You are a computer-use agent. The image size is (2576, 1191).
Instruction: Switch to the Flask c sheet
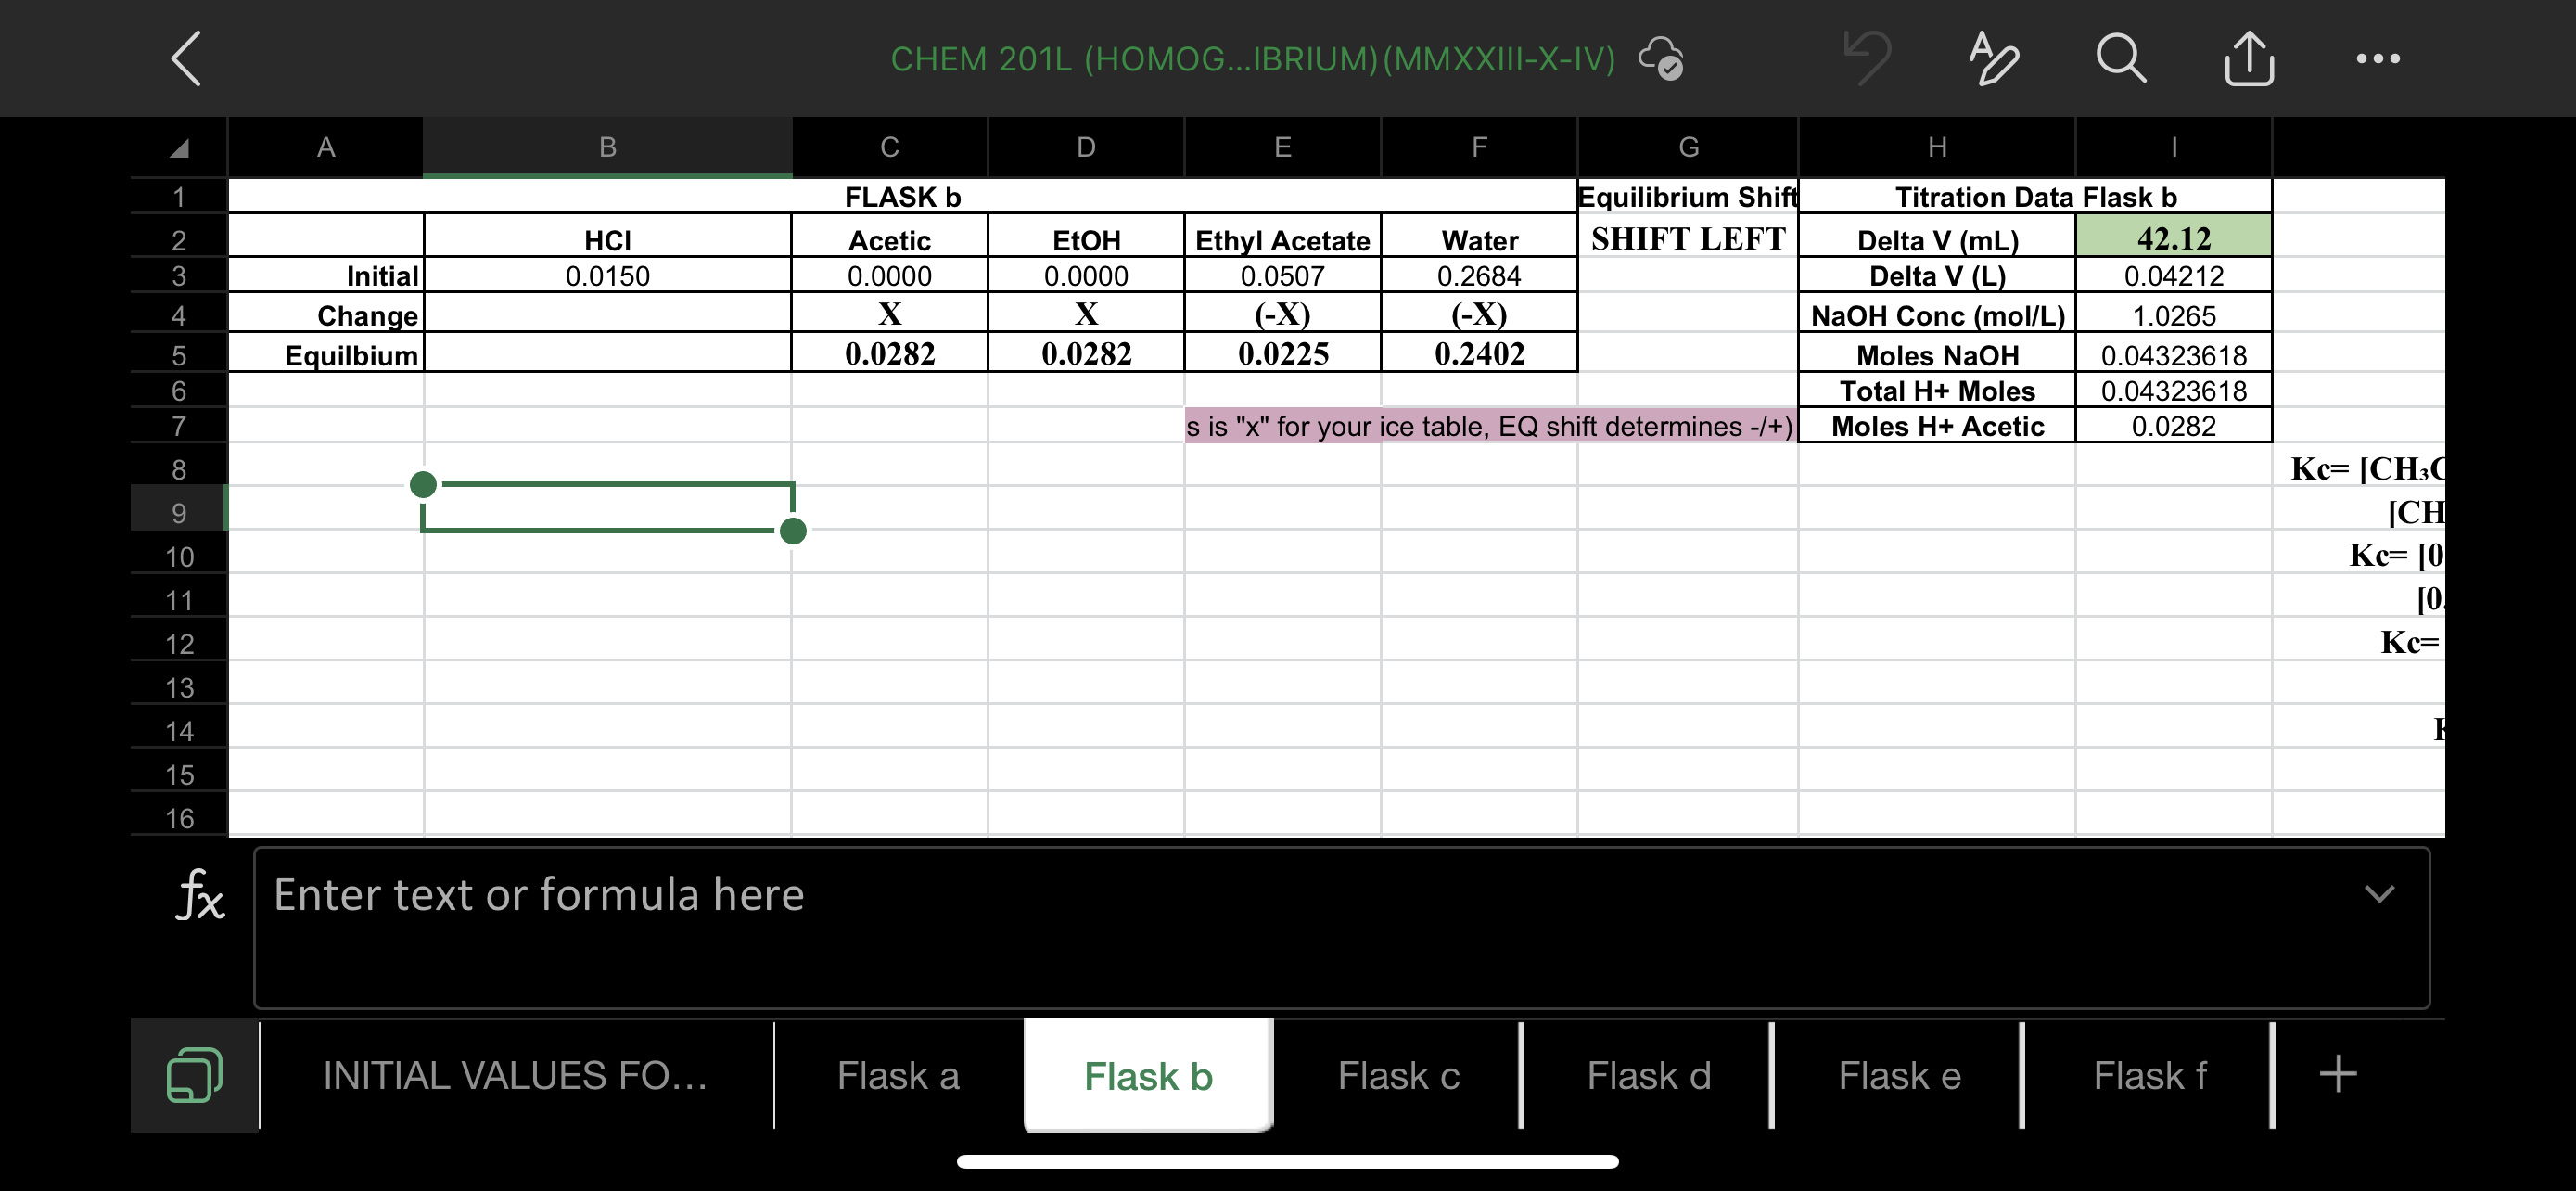coord(1398,1074)
